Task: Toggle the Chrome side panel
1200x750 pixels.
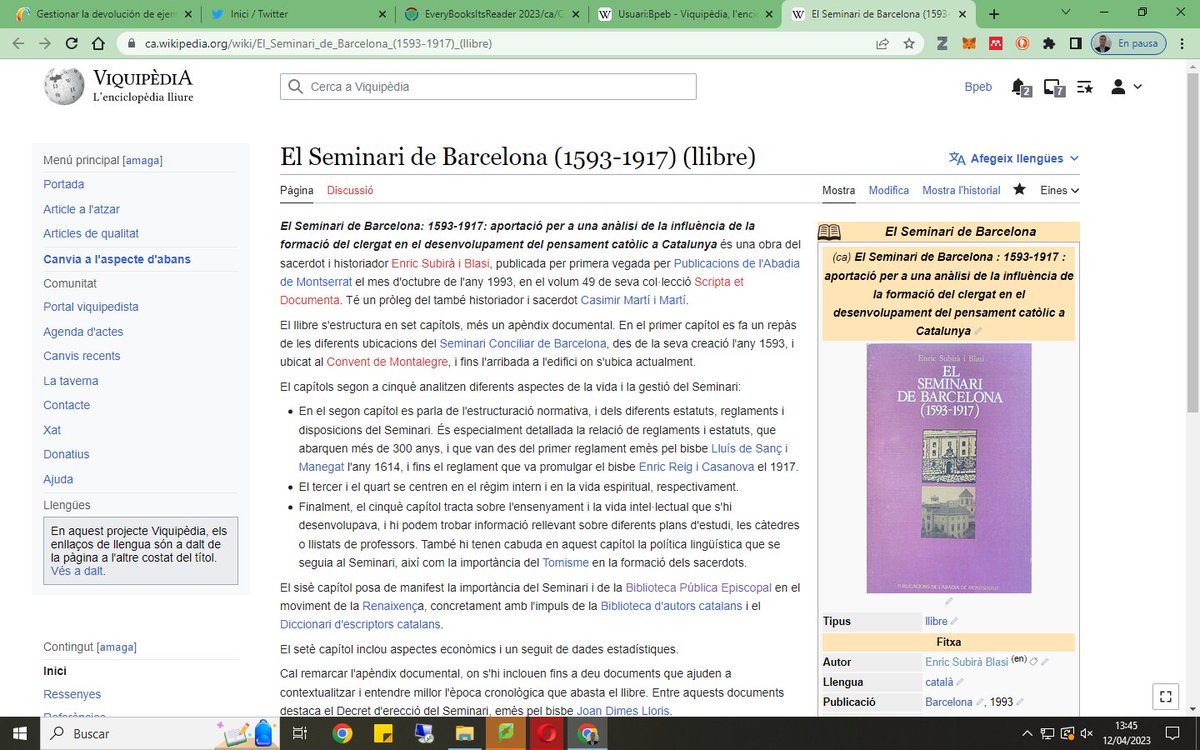Action: click(x=1075, y=44)
